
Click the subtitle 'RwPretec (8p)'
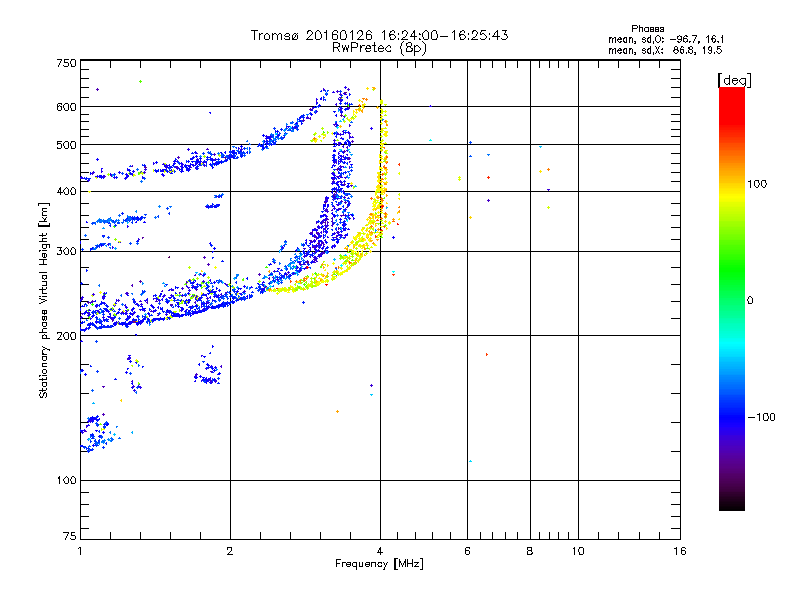pyautogui.click(x=379, y=48)
